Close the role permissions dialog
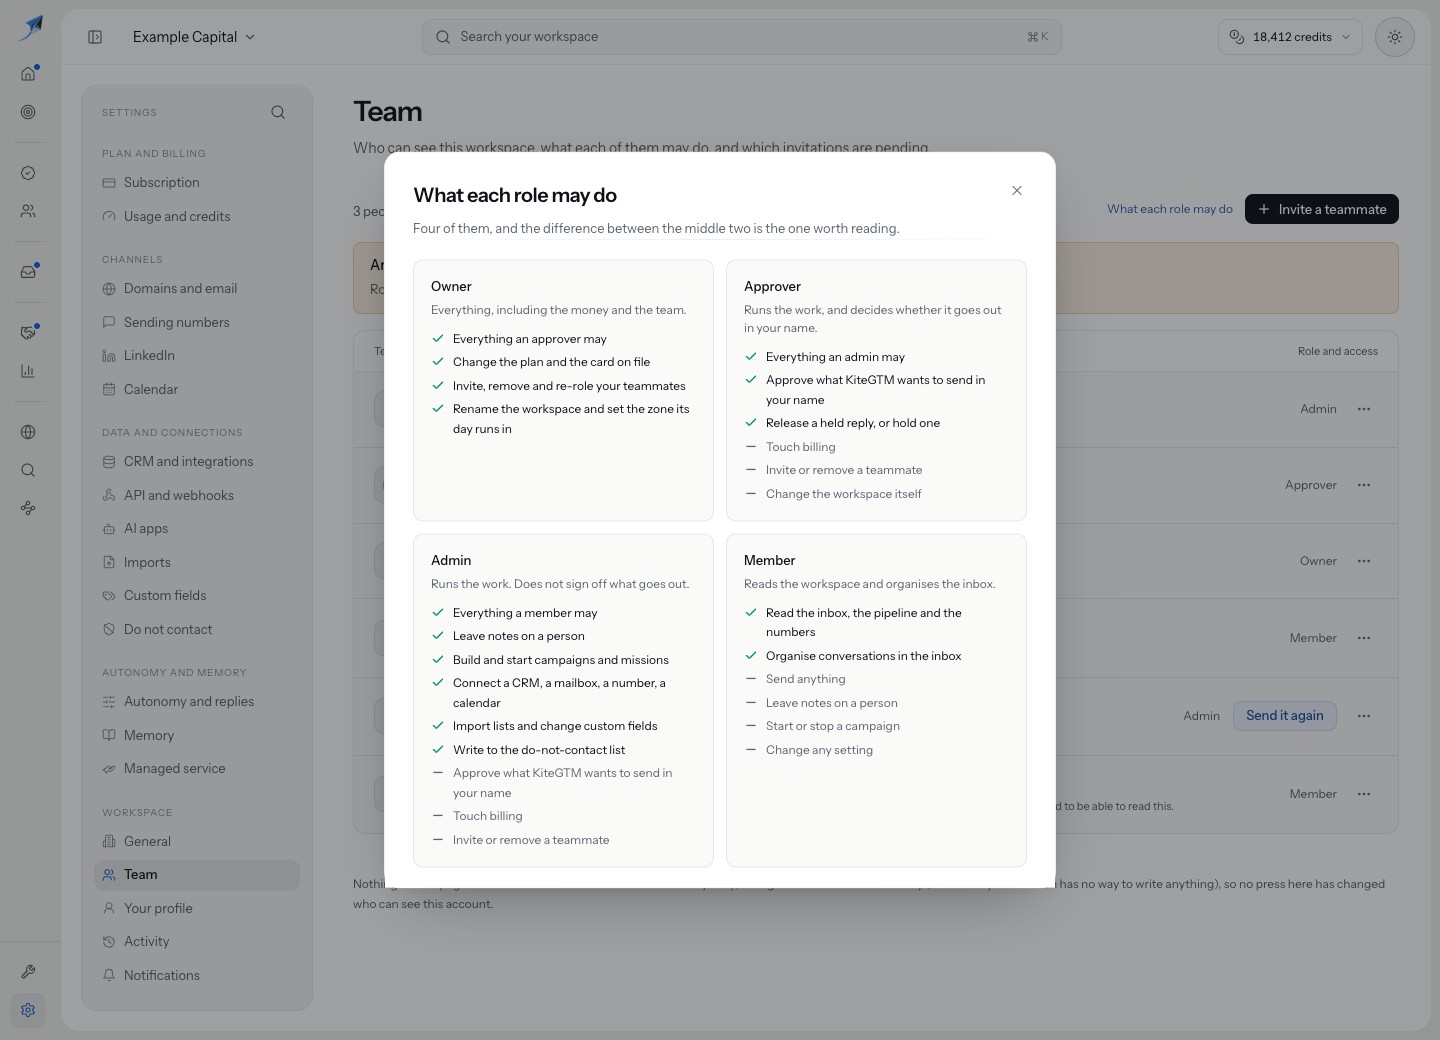1440x1040 pixels. pyautogui.click(x=1017, y=190)
